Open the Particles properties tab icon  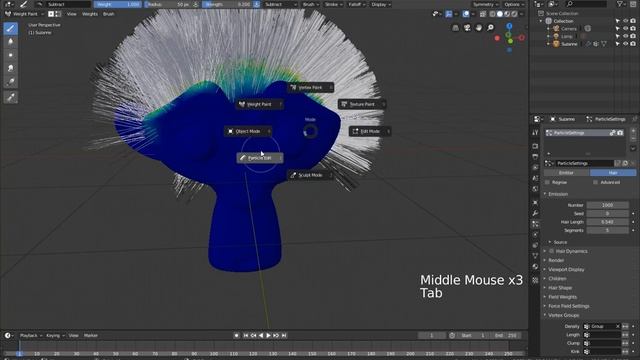pos(536,224)
